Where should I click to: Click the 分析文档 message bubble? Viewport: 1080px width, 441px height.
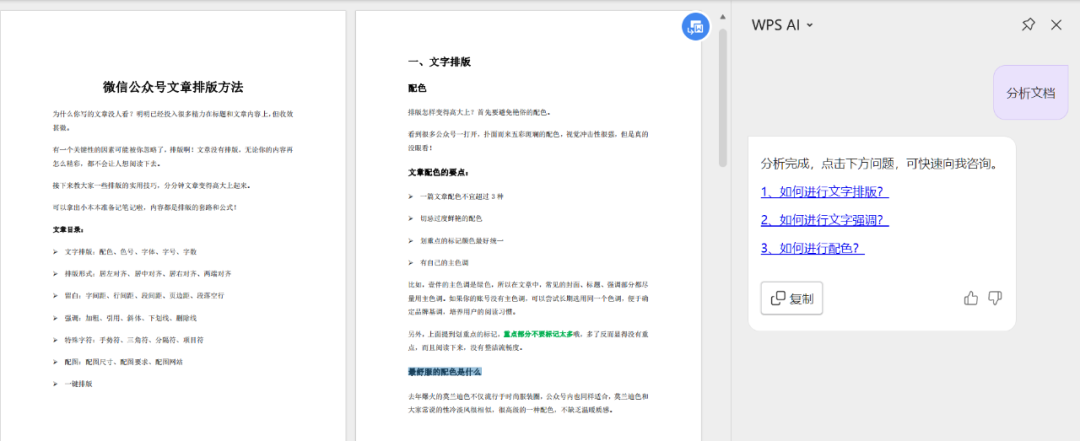click(x=1030, y=93)
